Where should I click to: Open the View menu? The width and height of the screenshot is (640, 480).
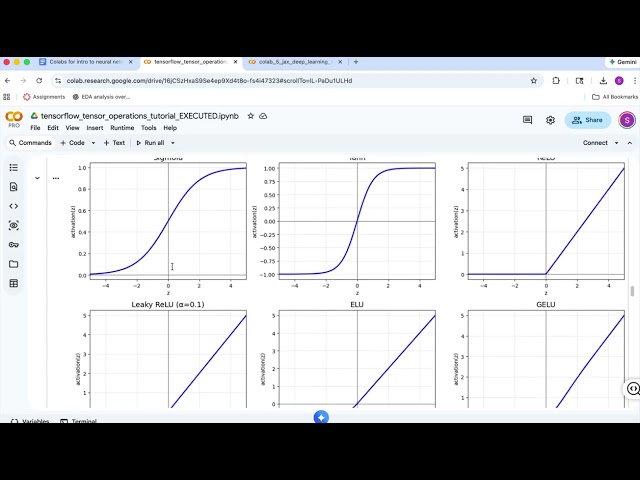[73, 128]
